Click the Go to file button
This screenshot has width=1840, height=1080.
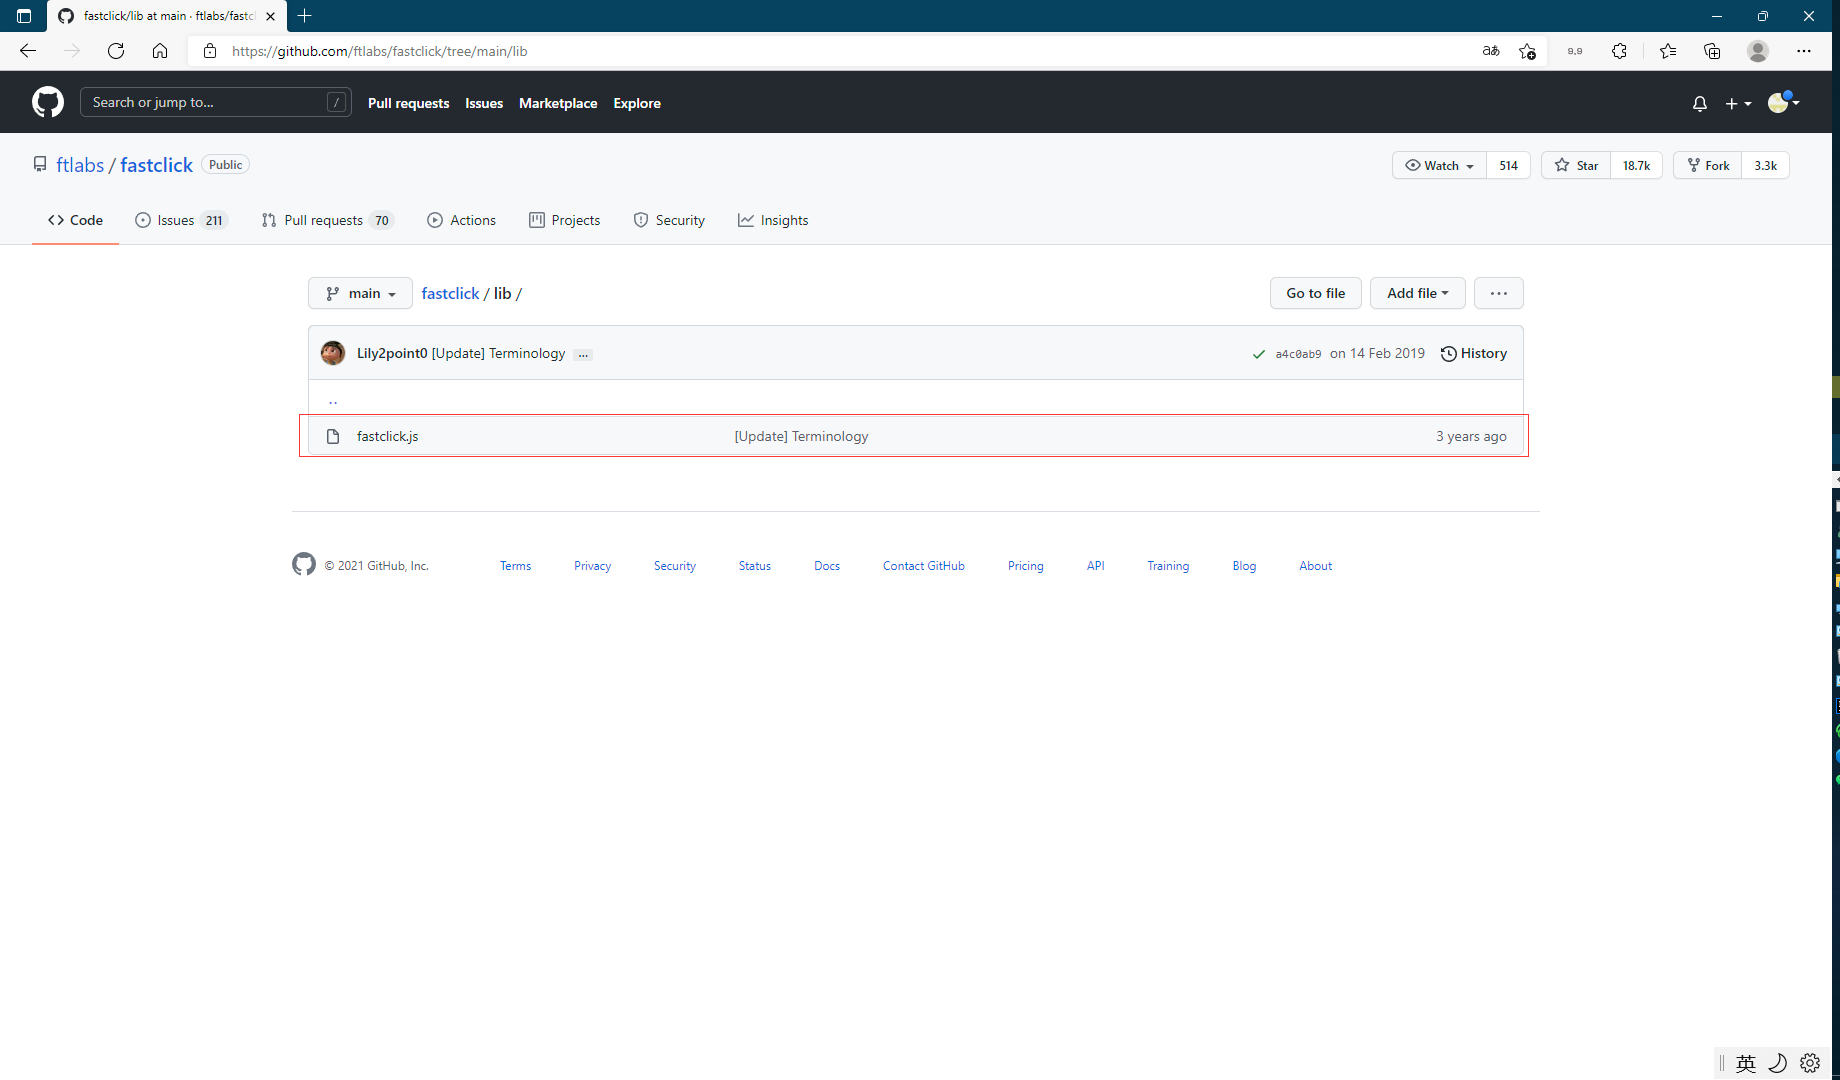pyautogui.click(x=1315, y=293)
